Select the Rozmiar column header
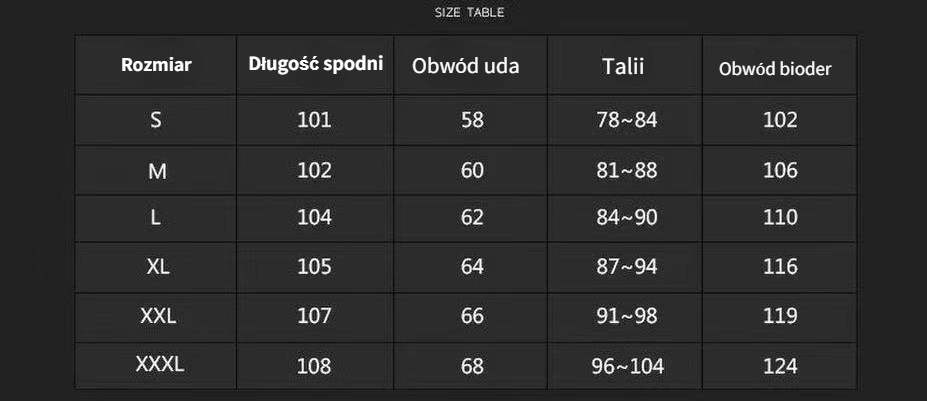This screenshot has width=927, height=401. 156,65
